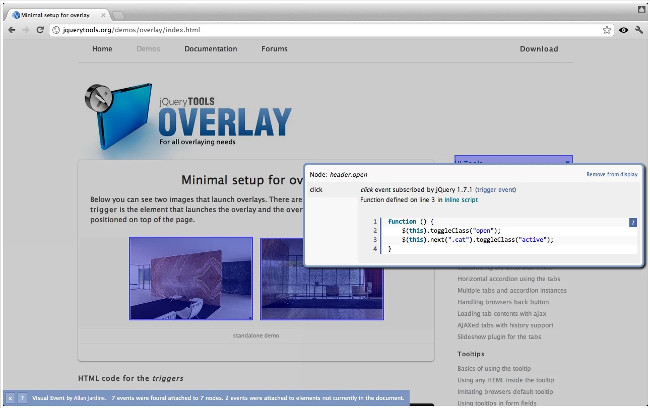The image size is (650, 408).
Task: Open Handling browsers back button link
Action: [503, 302]
